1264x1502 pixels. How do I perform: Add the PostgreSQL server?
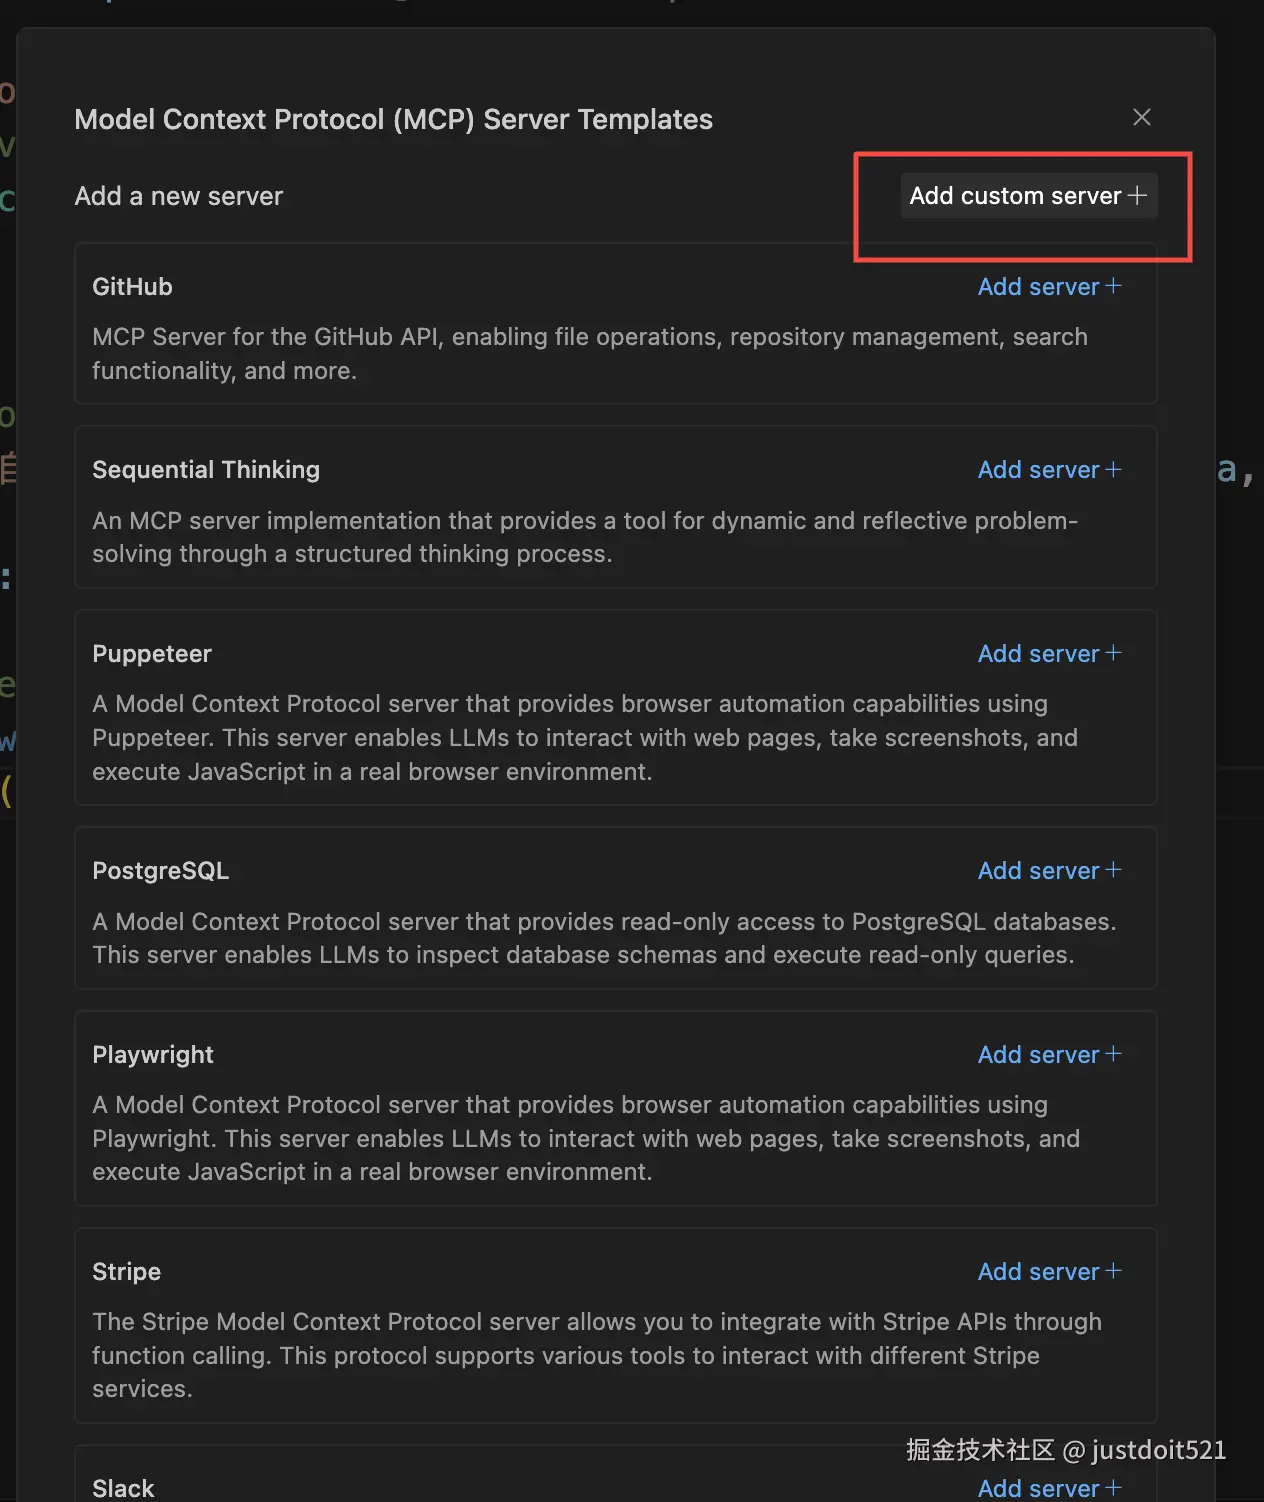pos(1039,871)
